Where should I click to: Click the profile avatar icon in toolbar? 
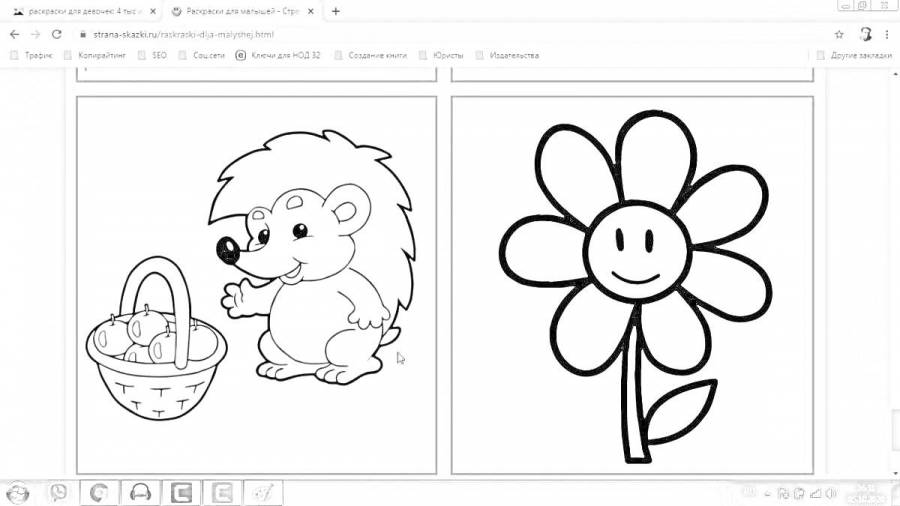tap(866, 33)
